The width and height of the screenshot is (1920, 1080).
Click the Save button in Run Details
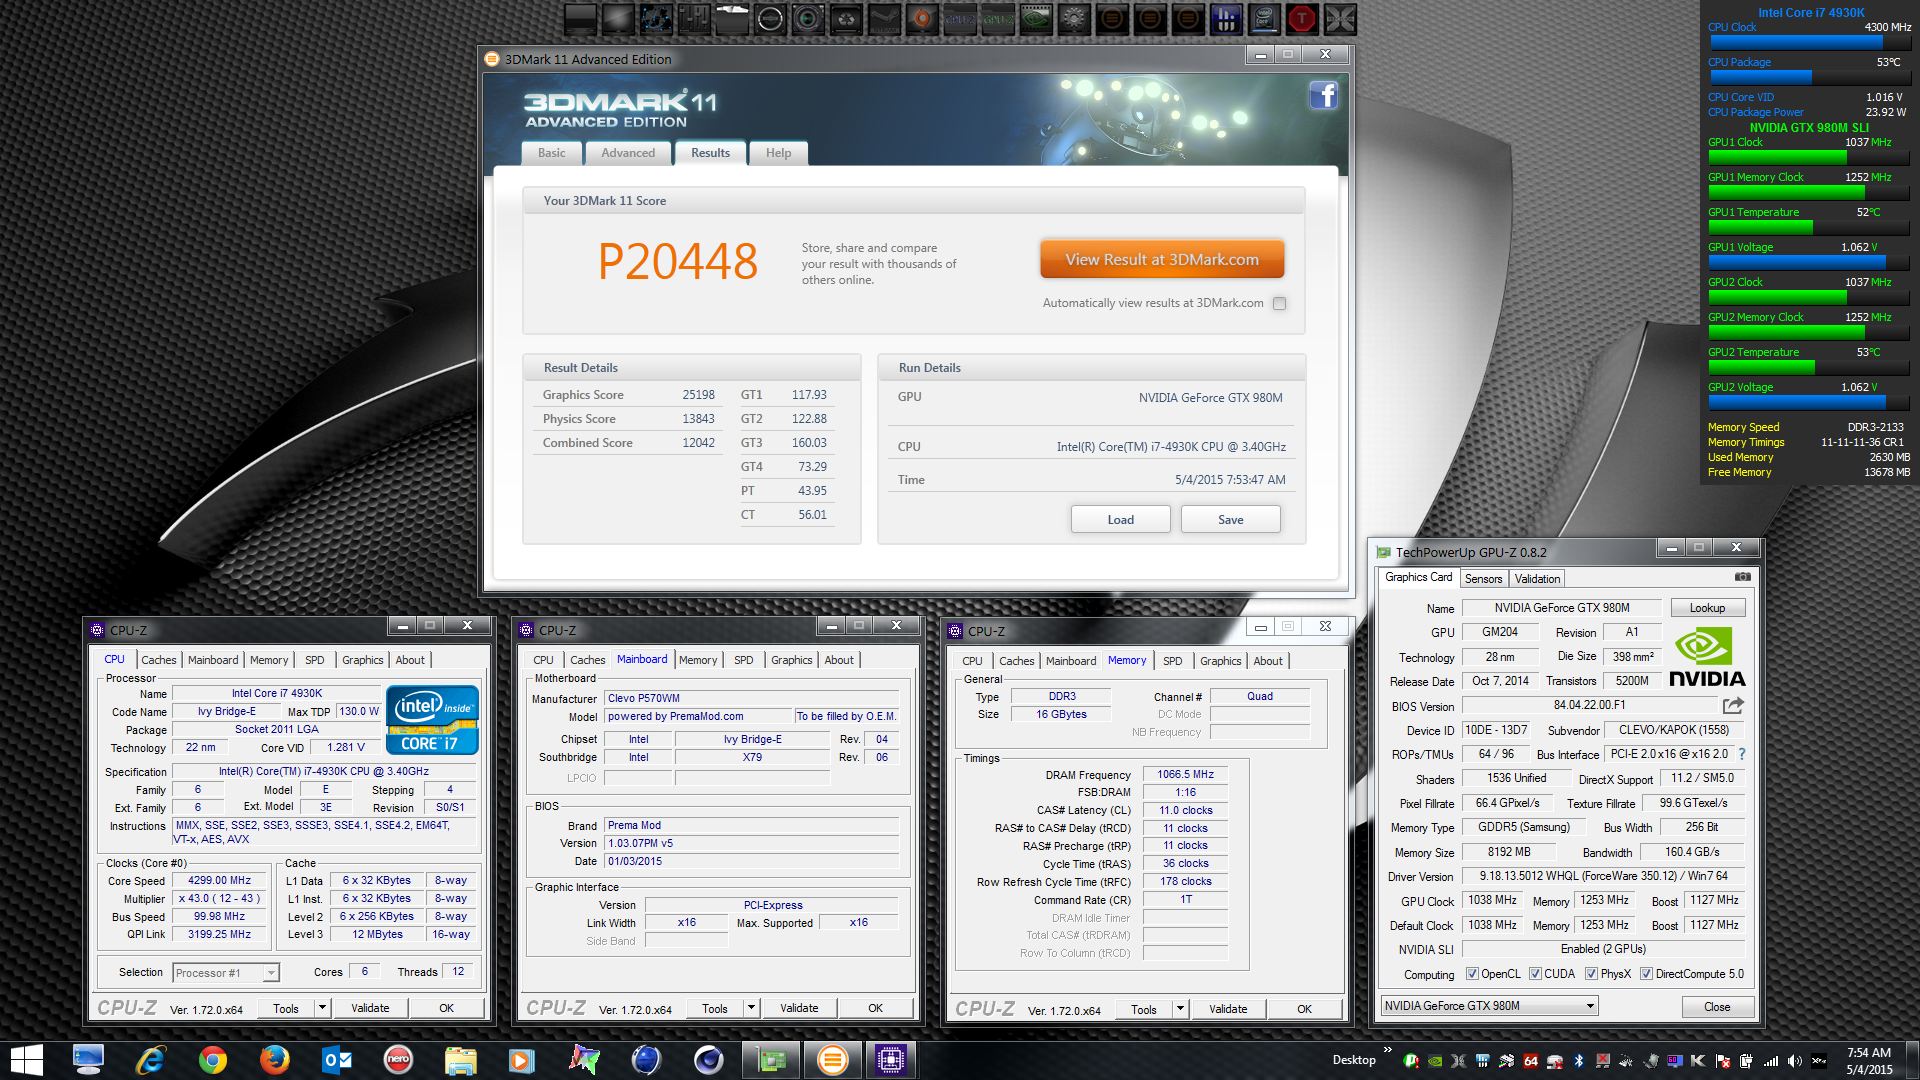pos(1231,519)
